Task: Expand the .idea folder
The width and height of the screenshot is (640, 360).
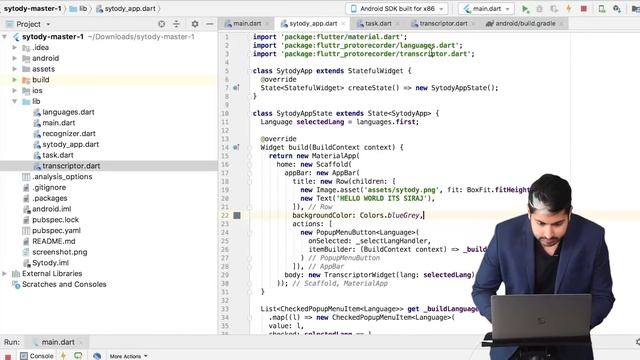Action: coord(15,47)
